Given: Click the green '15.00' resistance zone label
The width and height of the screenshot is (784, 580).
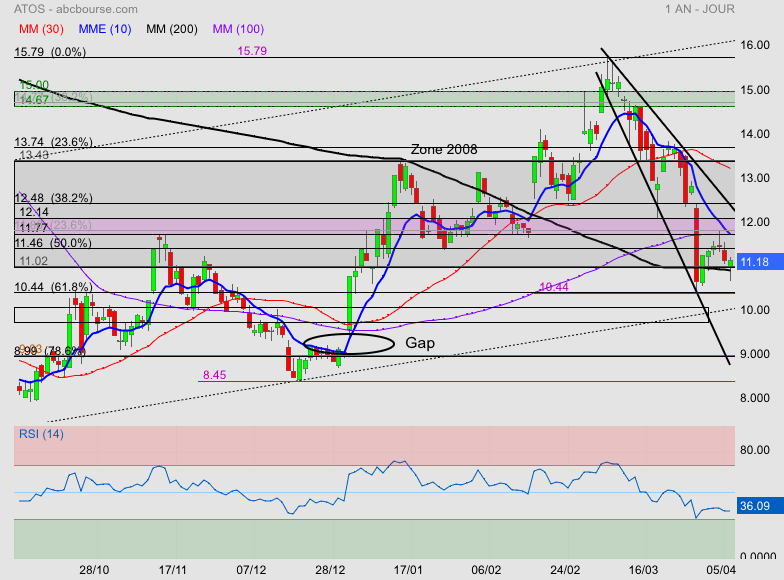Looking at the screenshot, I should (x=34, y=85).
